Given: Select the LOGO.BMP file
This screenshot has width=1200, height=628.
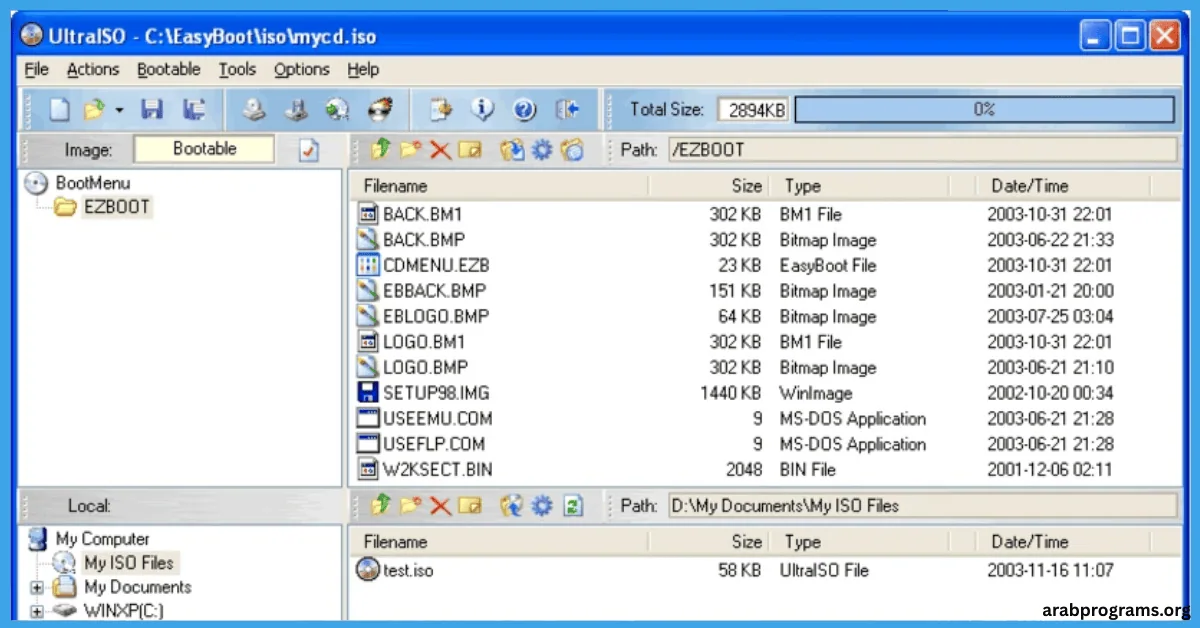Looking at the screenshot, I should (425, 368).
